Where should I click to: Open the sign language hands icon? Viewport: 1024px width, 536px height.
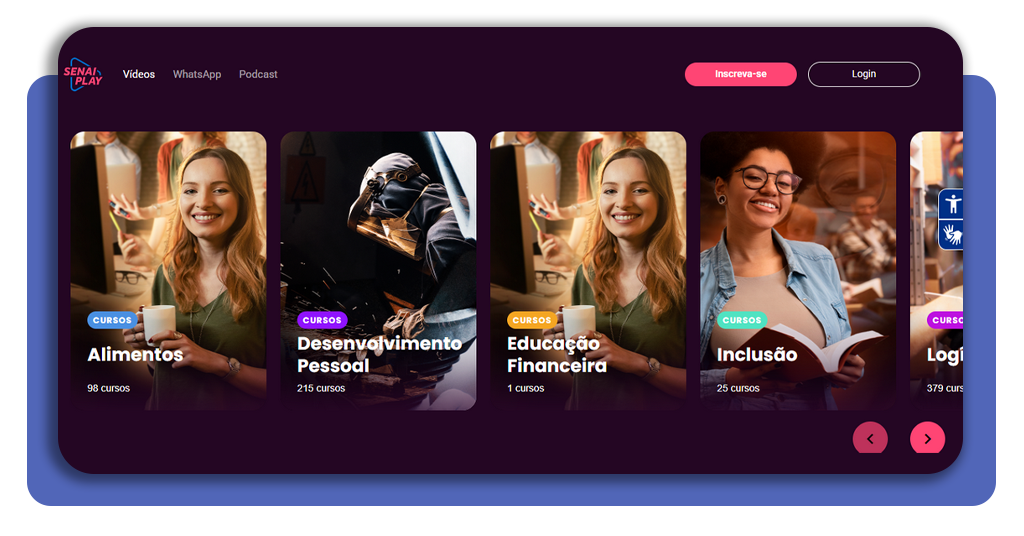(952, 234)
